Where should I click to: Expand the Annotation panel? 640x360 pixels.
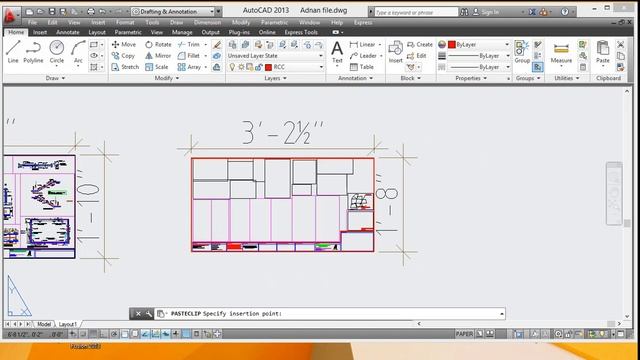point(355,78)
